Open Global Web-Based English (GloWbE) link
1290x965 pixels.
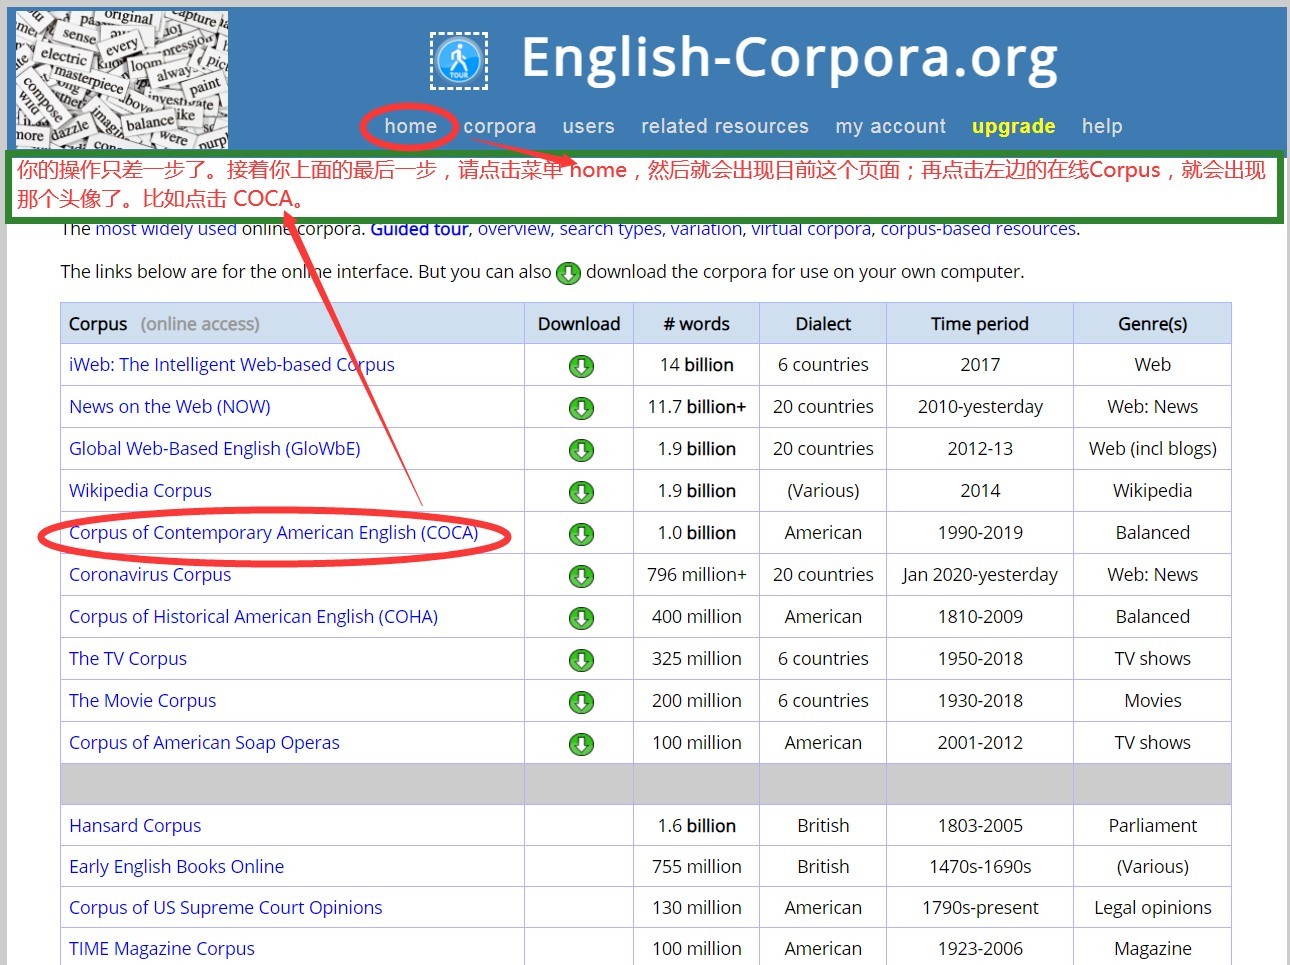click(x=215, y=449)
